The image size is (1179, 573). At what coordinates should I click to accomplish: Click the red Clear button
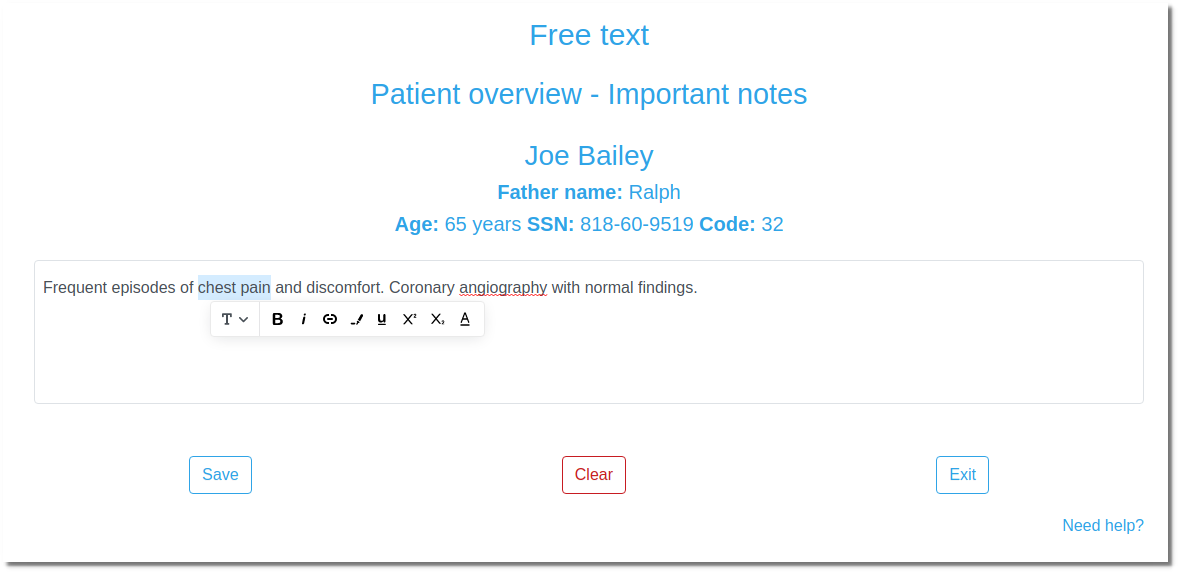click(x=594, y=474)
